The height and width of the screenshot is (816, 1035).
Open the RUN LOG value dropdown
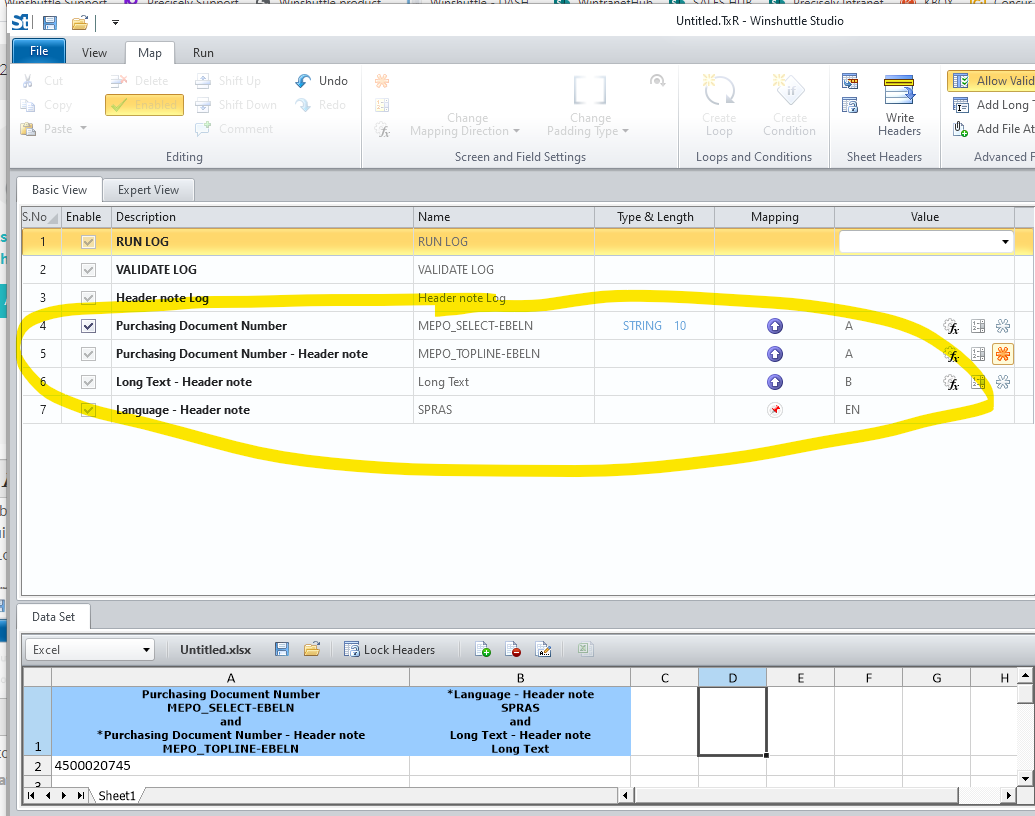[1004, 242]
